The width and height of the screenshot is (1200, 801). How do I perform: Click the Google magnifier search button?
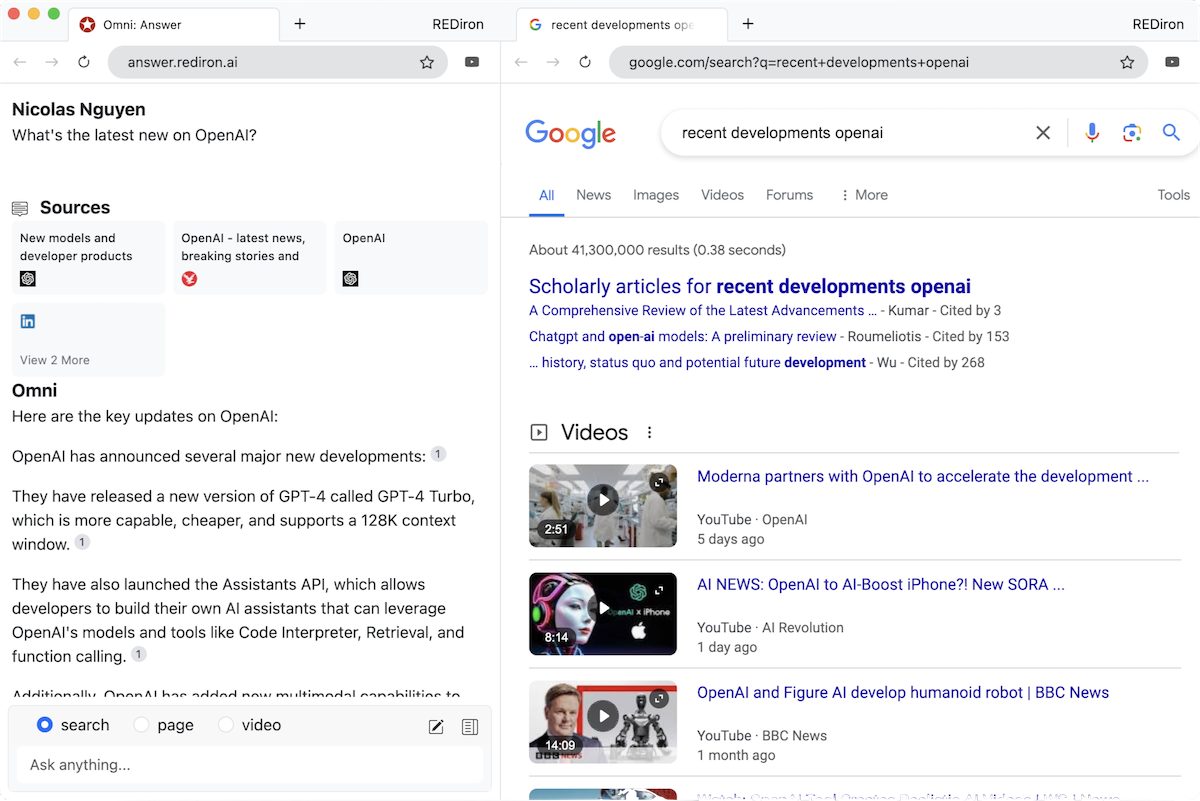pyautogui.click(x=1171, y=133)
